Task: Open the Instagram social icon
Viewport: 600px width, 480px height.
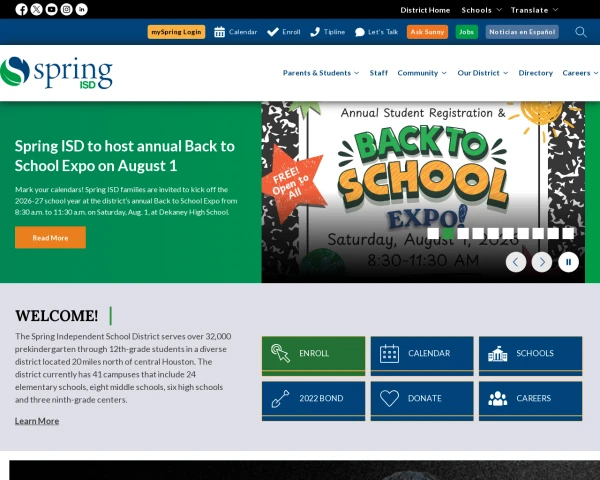Action: click(x=67, y=9)
